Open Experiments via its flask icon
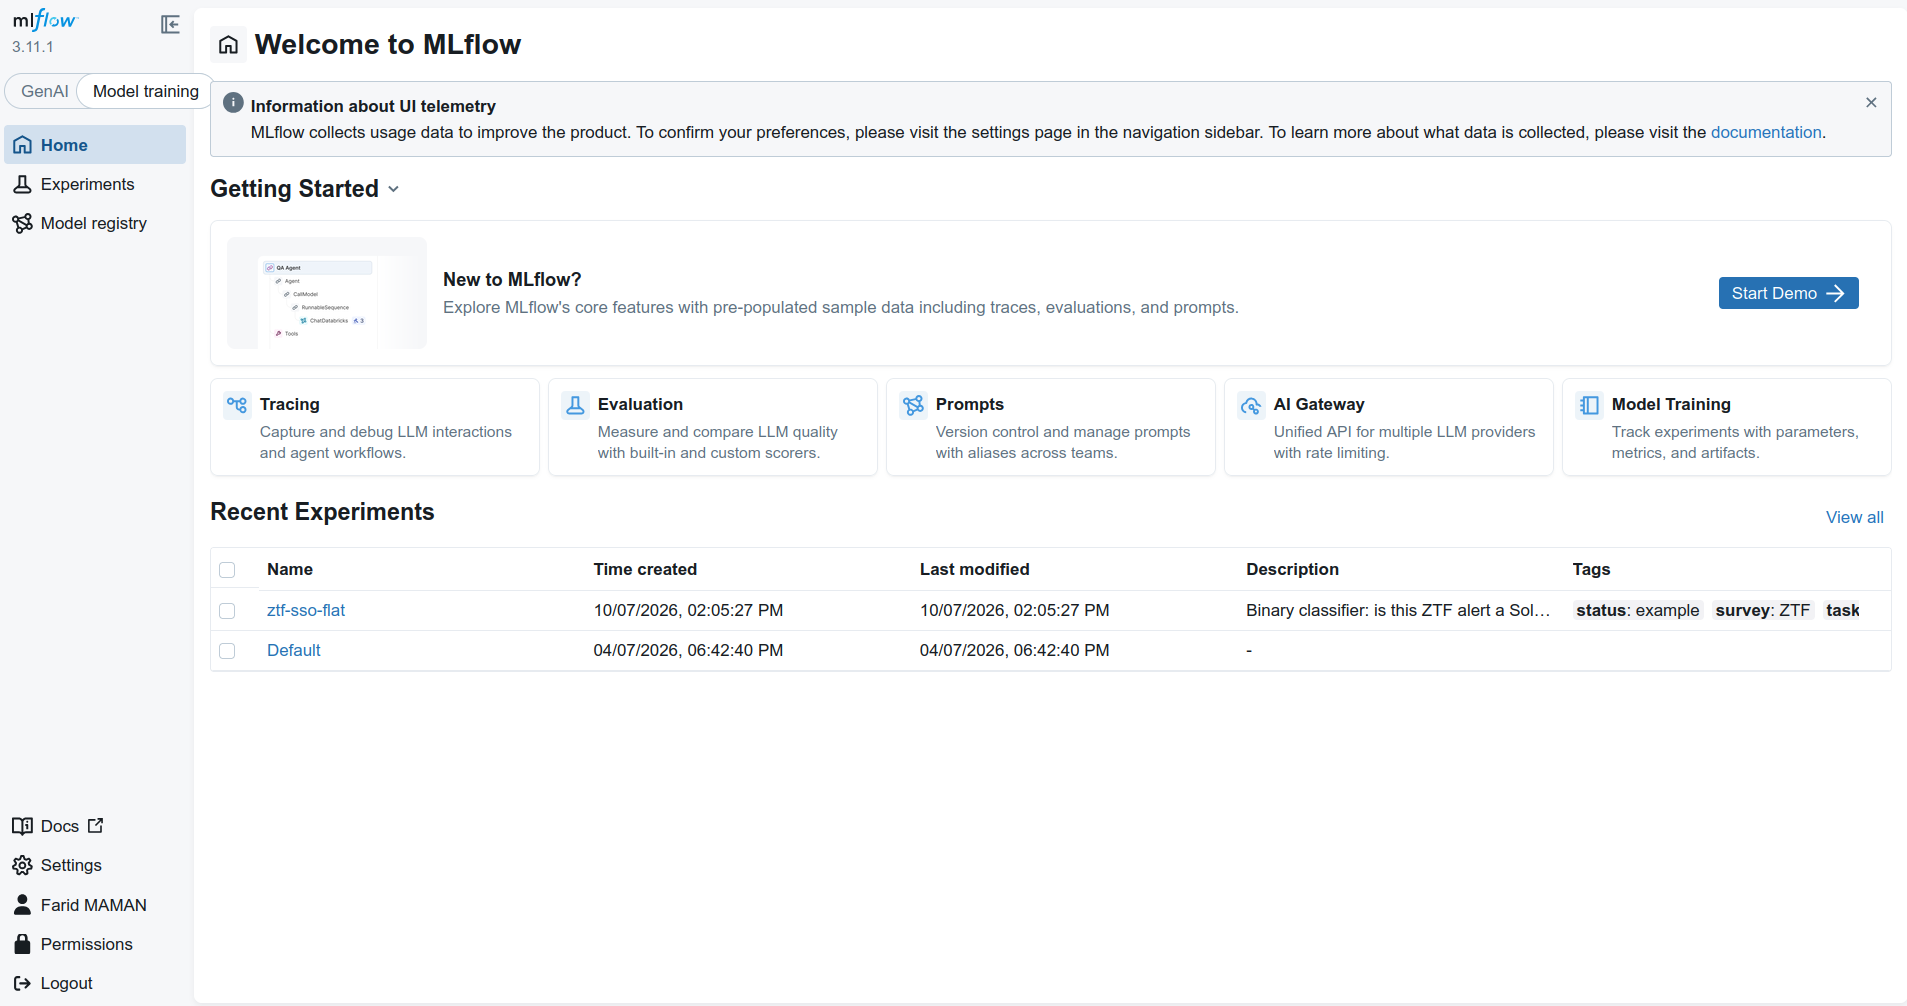The width and height of the screenshot is (1907, 1006). (22, 184)
